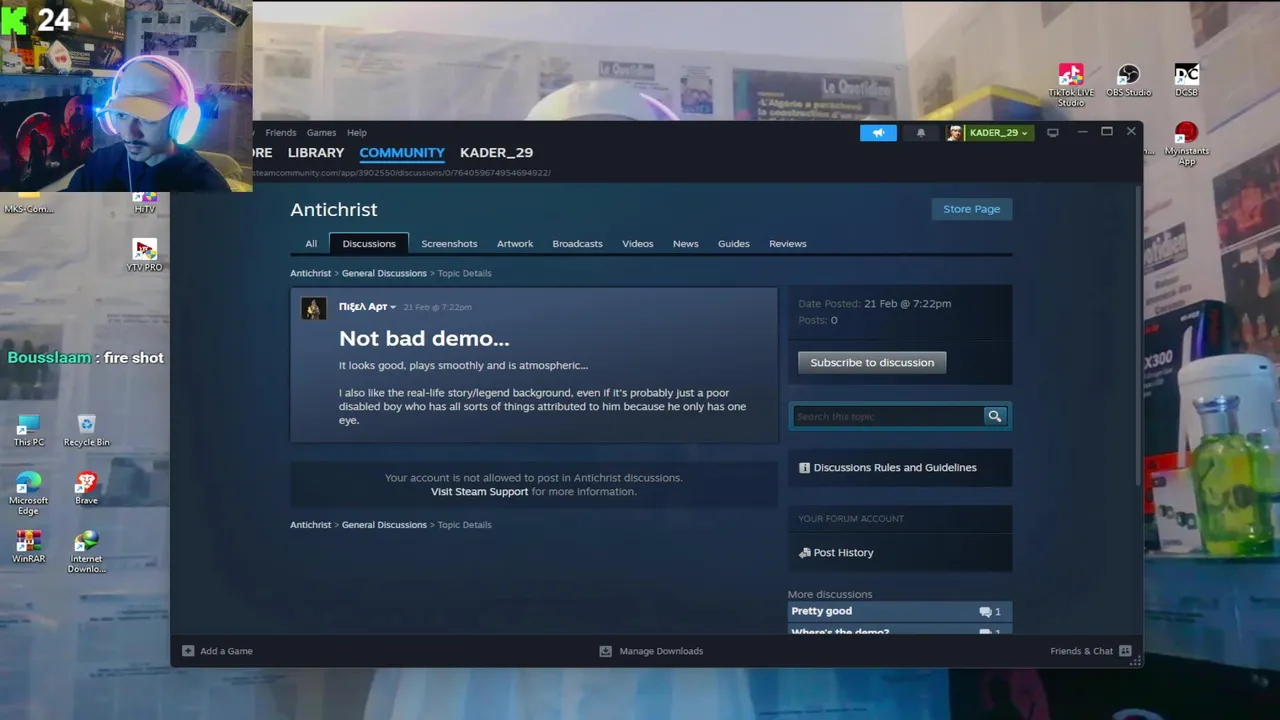Open Post History link
The image size is (1280, 720).
(x=843, y=552)
